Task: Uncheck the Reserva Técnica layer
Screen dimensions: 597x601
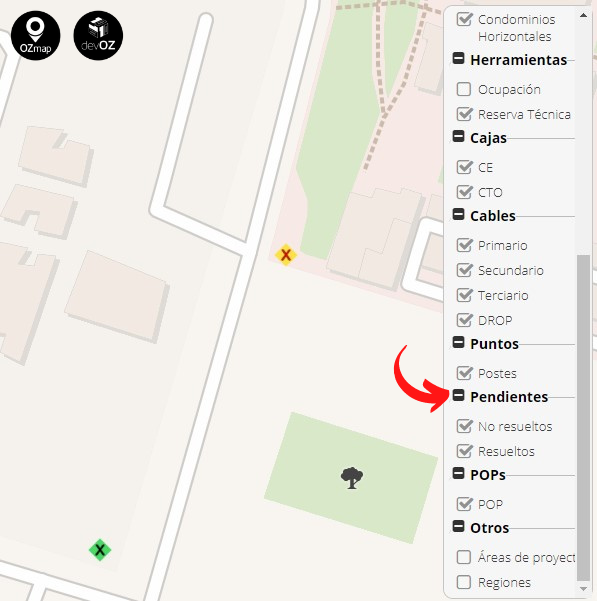Action: point(464,114)
